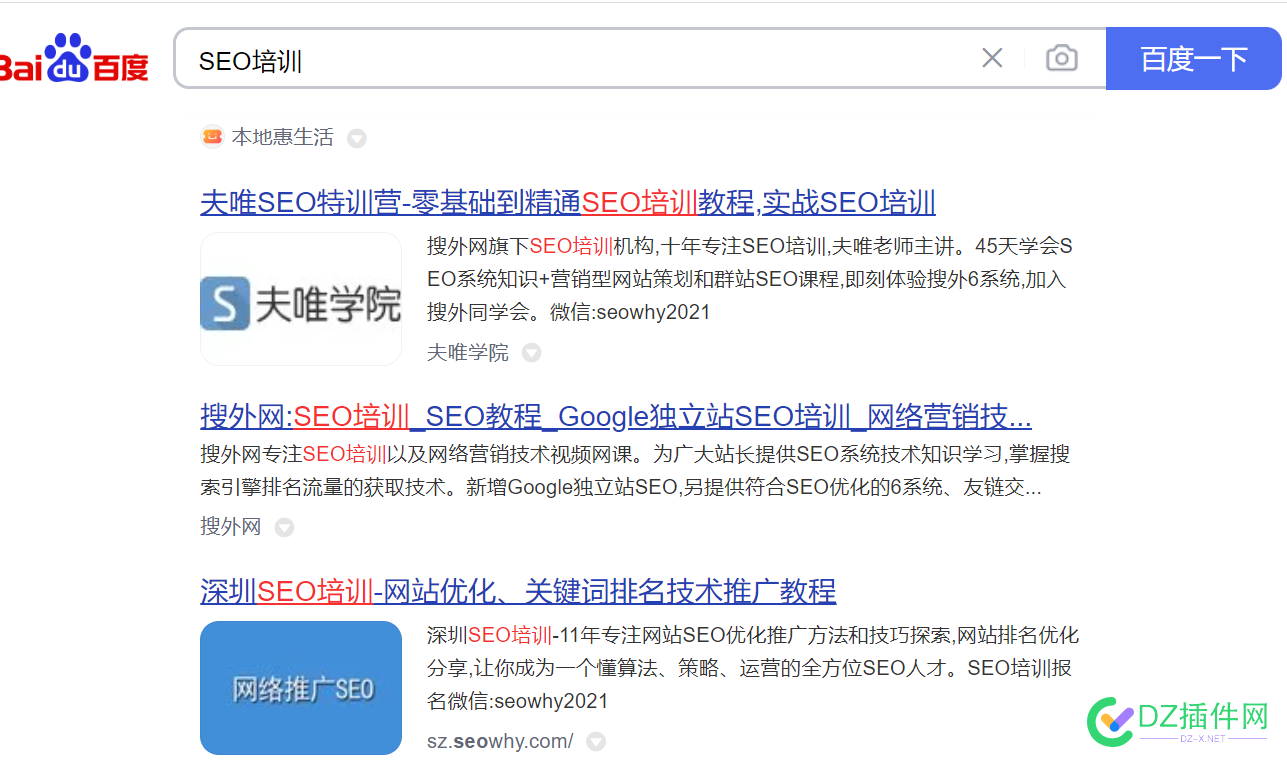
Task: Expand dropdown arrow beside sz.seowhy.com/
Action: (x=596, y=741)
